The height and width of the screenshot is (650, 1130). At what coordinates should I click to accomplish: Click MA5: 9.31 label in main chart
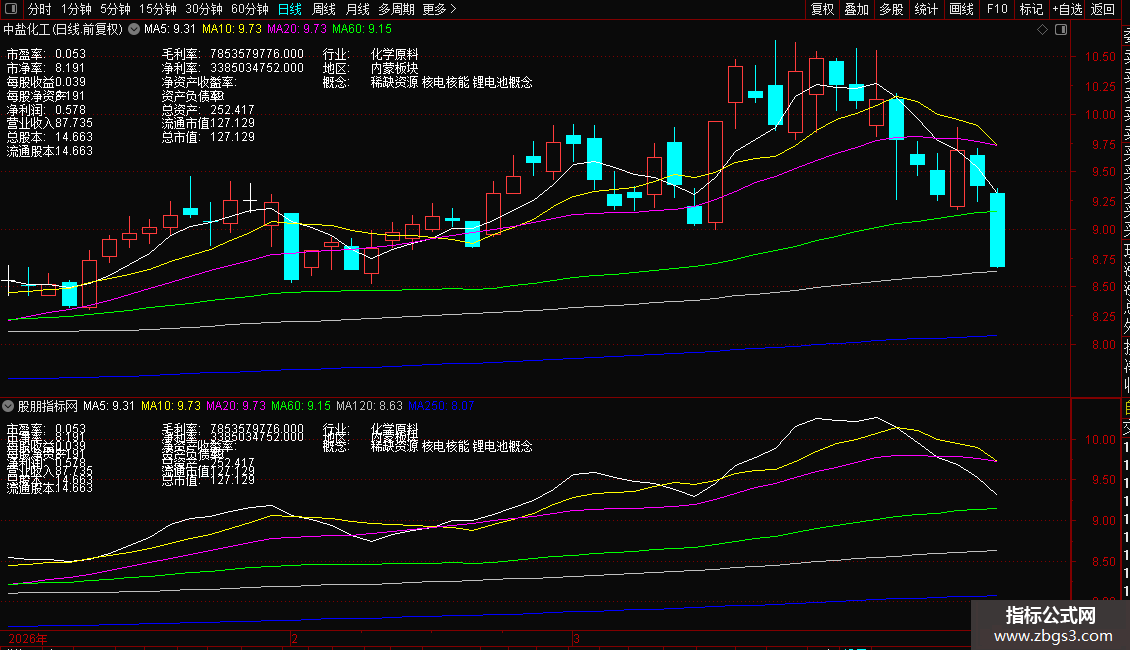169,30
